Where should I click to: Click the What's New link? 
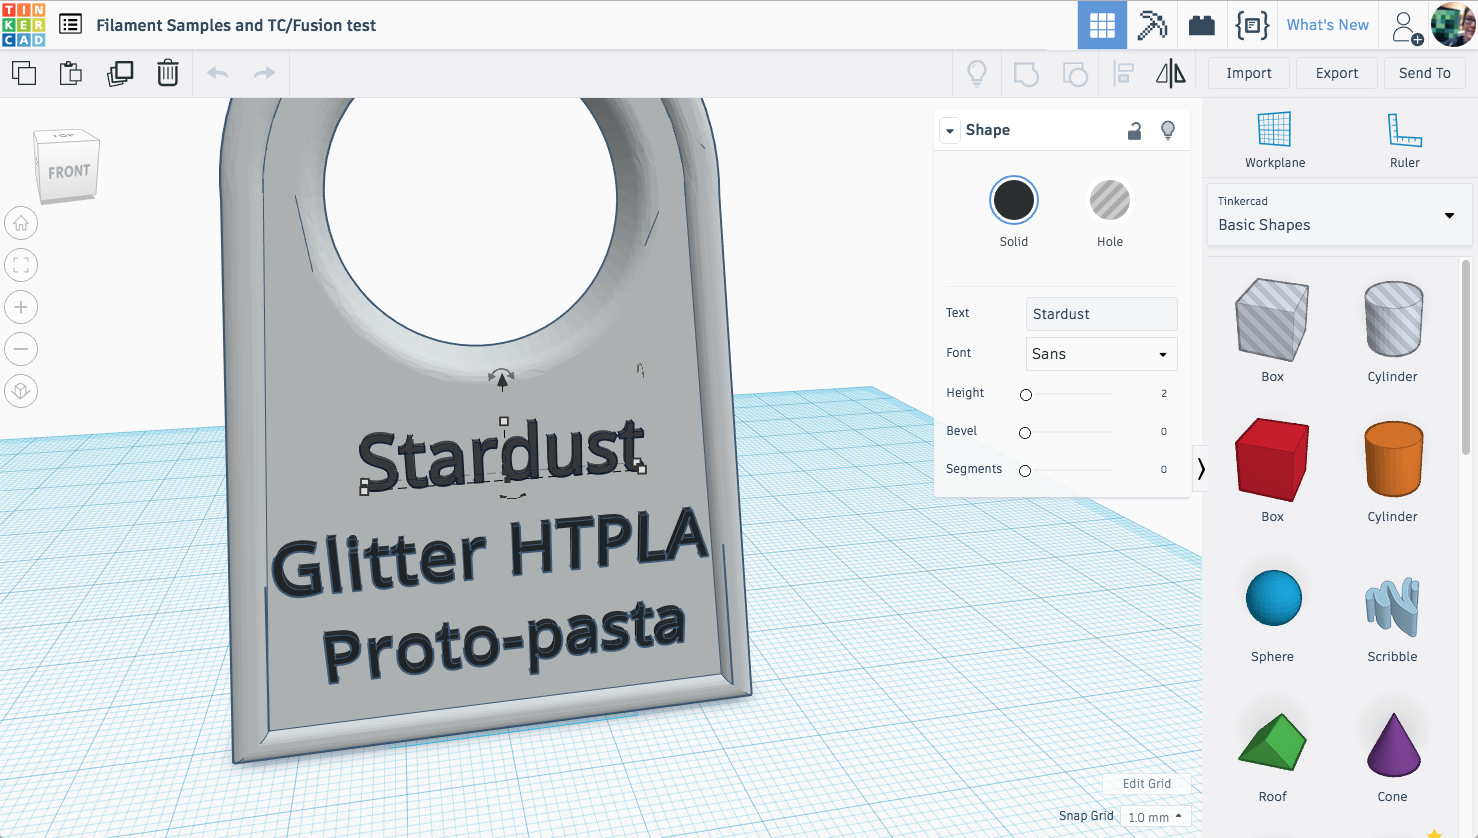coord(1327,25)
